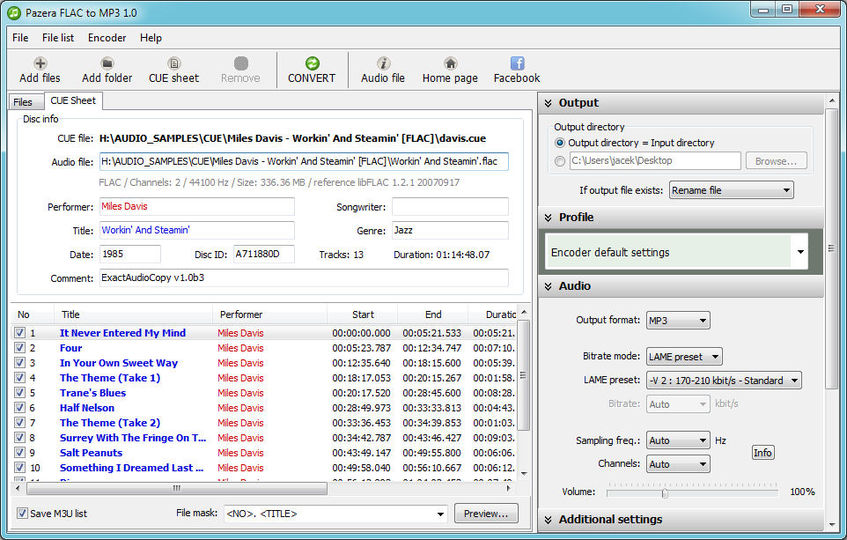Open the Facebook toolbar icon

point(517,63)
